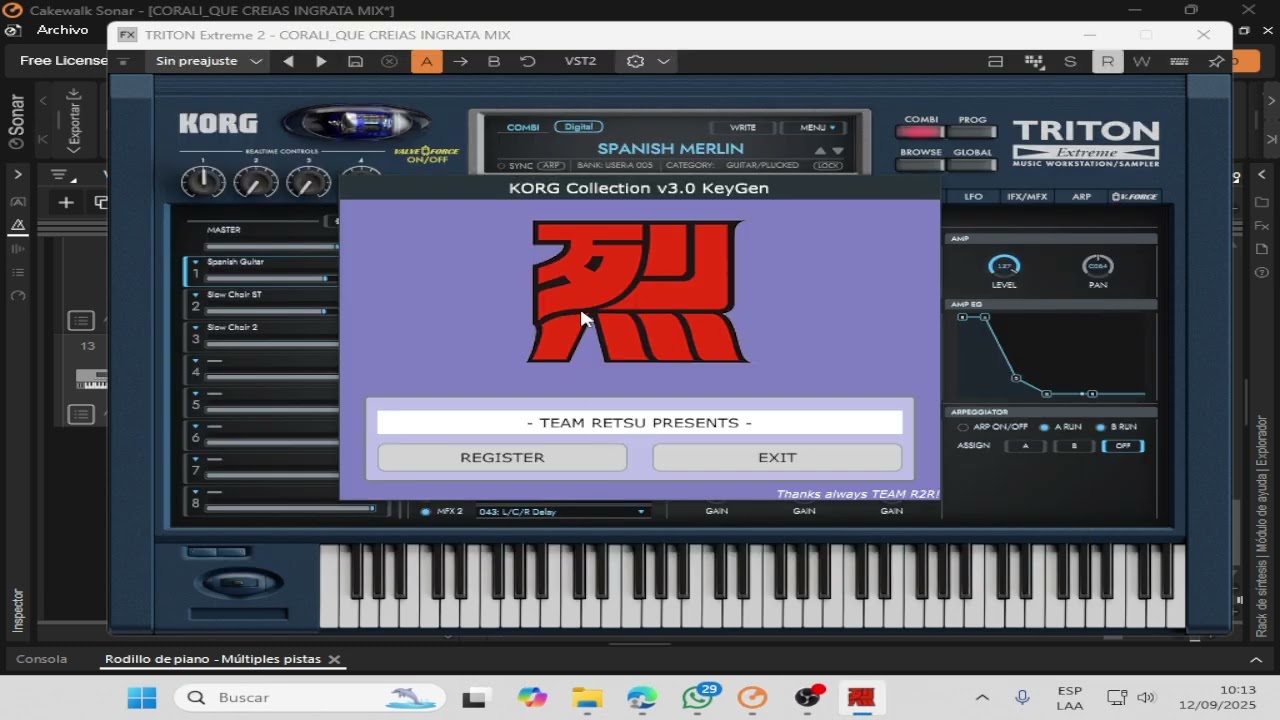1280x720 pixels.
Task: Assign arpeggiator A button
Action: [1025, 446]
